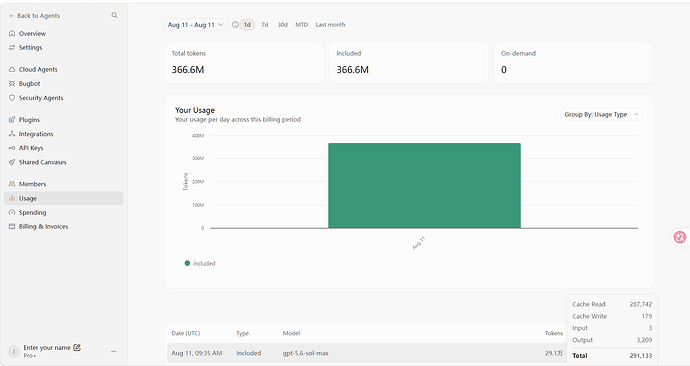Expand the Group By: Usage Type dropdown
Image resolution: width=690 pixels, height=366 pixels.
[x=601, y=114]
